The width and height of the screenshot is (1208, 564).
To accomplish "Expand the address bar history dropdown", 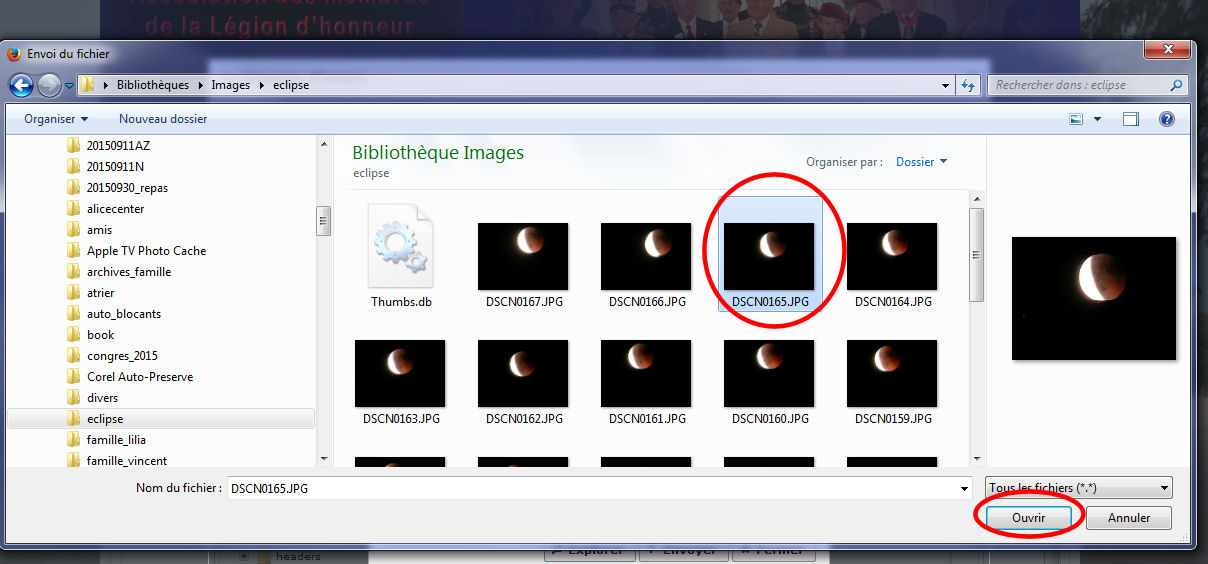I will coord(946,86).
